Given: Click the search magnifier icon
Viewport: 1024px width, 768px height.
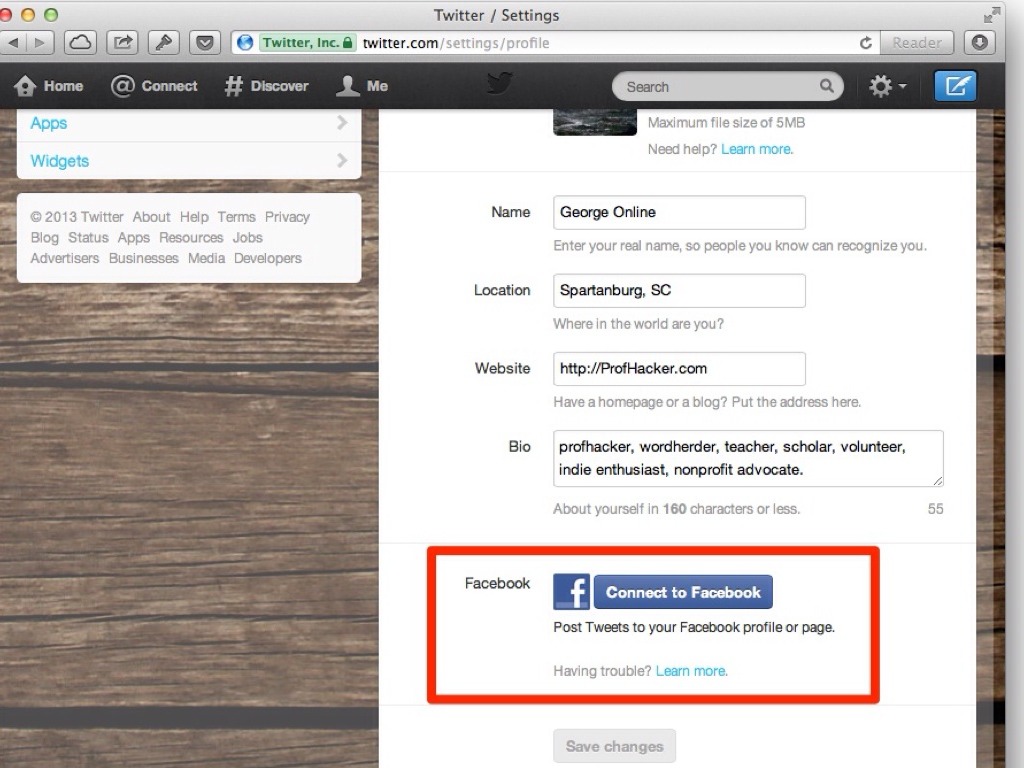Looking at the screenshot, I should tap(826, 86).
